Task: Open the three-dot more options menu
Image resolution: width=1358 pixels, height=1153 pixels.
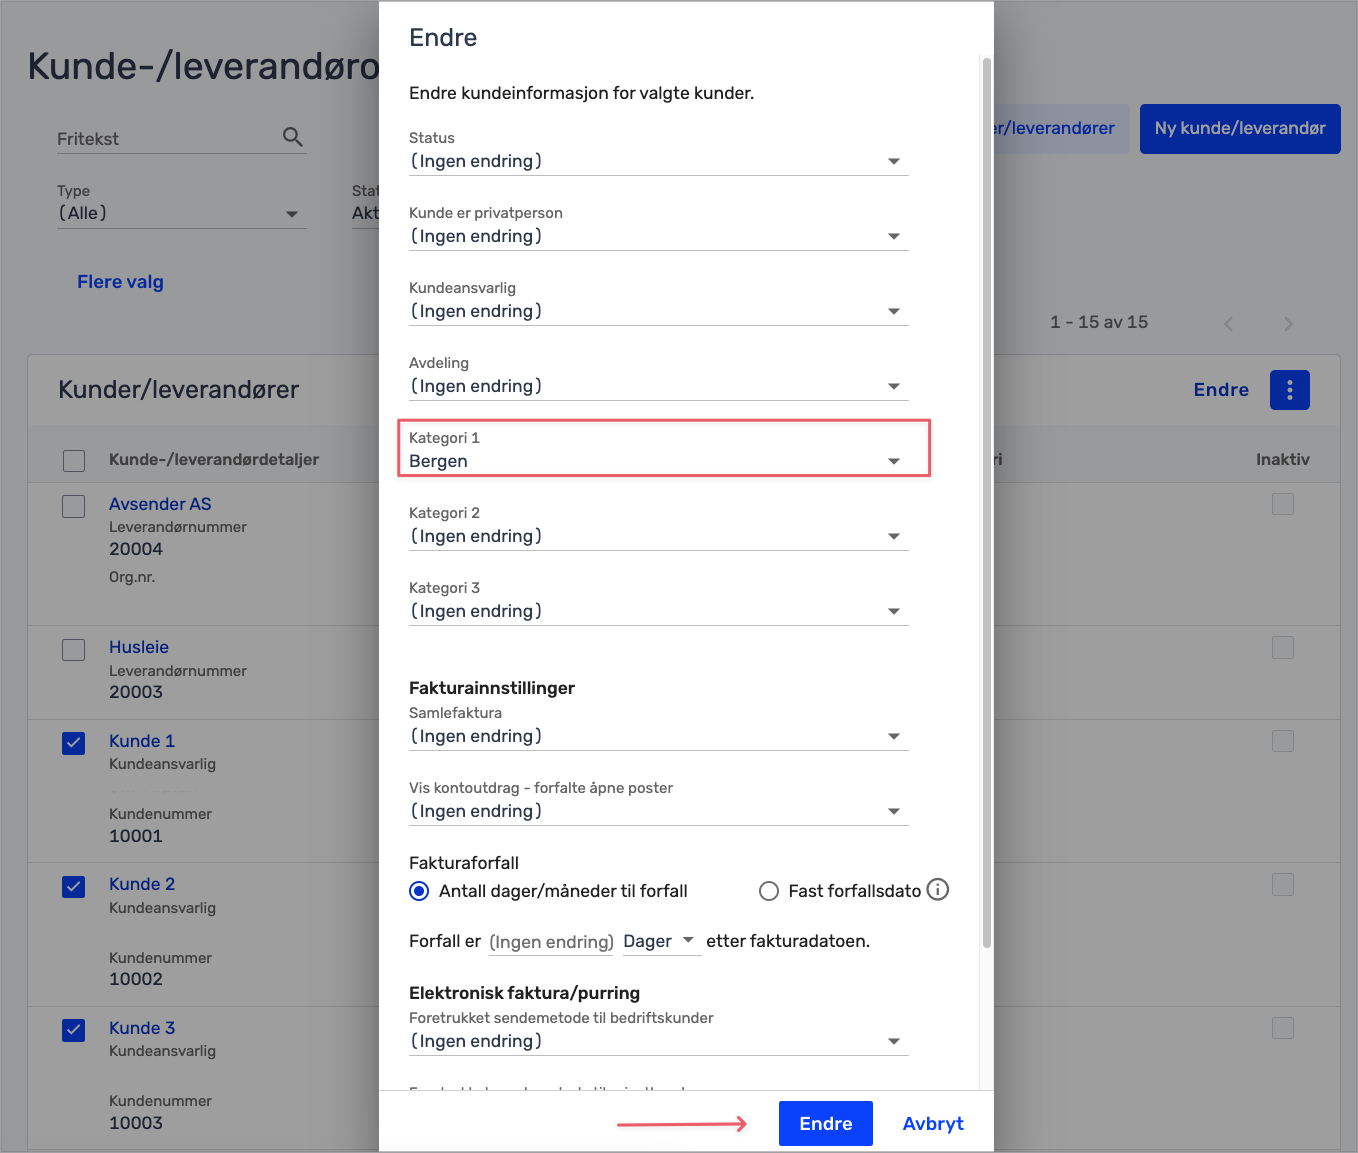Action: click(1289, 390)
